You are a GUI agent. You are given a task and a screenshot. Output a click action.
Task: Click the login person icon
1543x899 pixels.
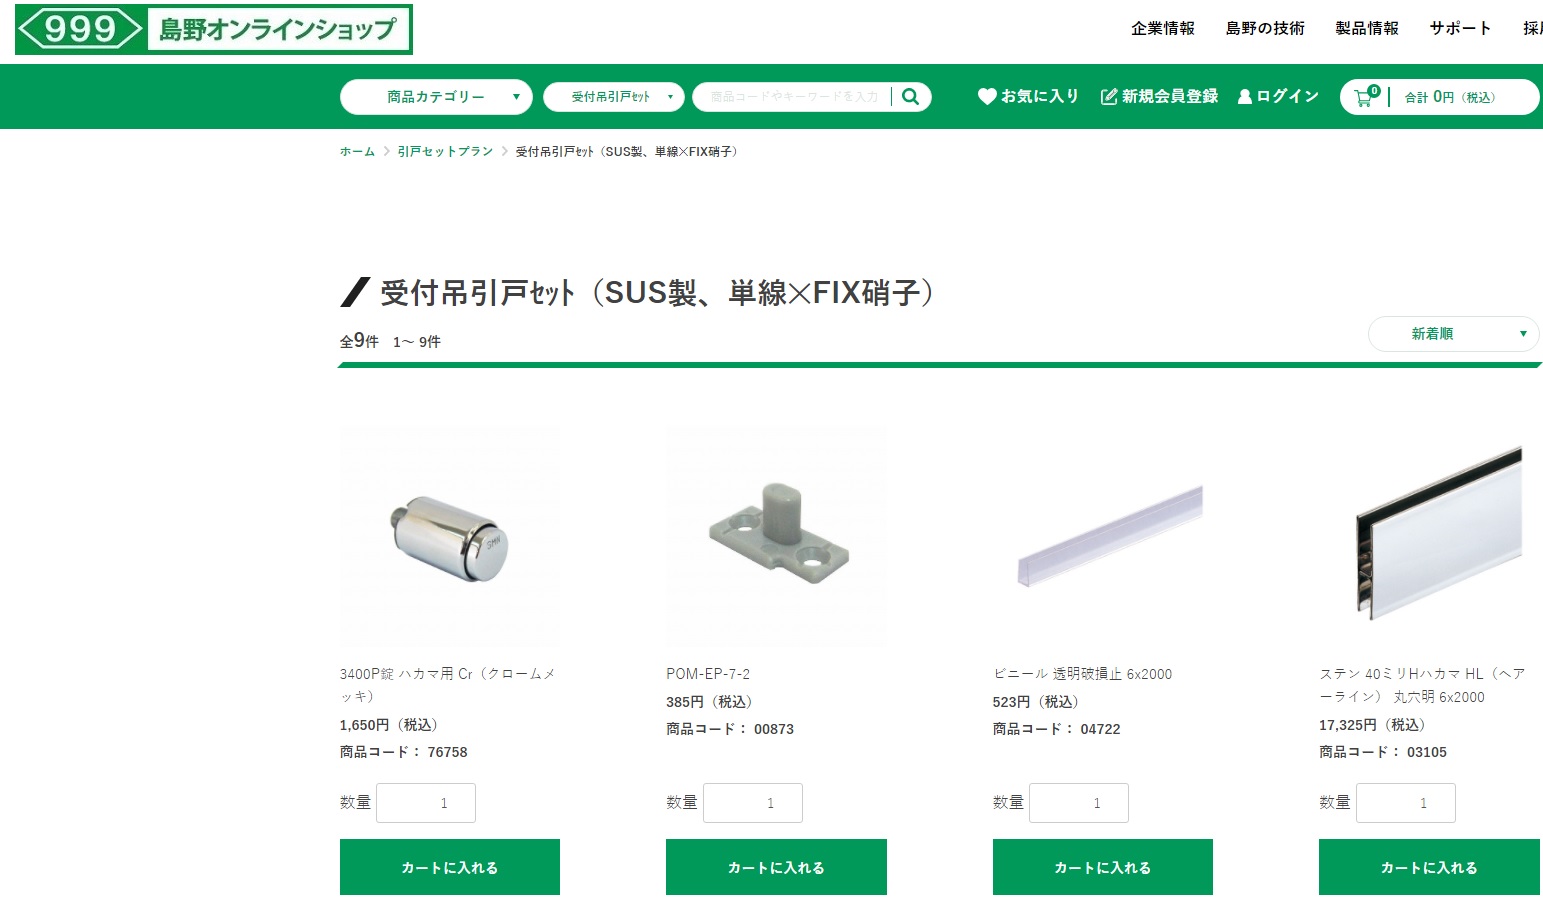click(x=1245, y=97)
